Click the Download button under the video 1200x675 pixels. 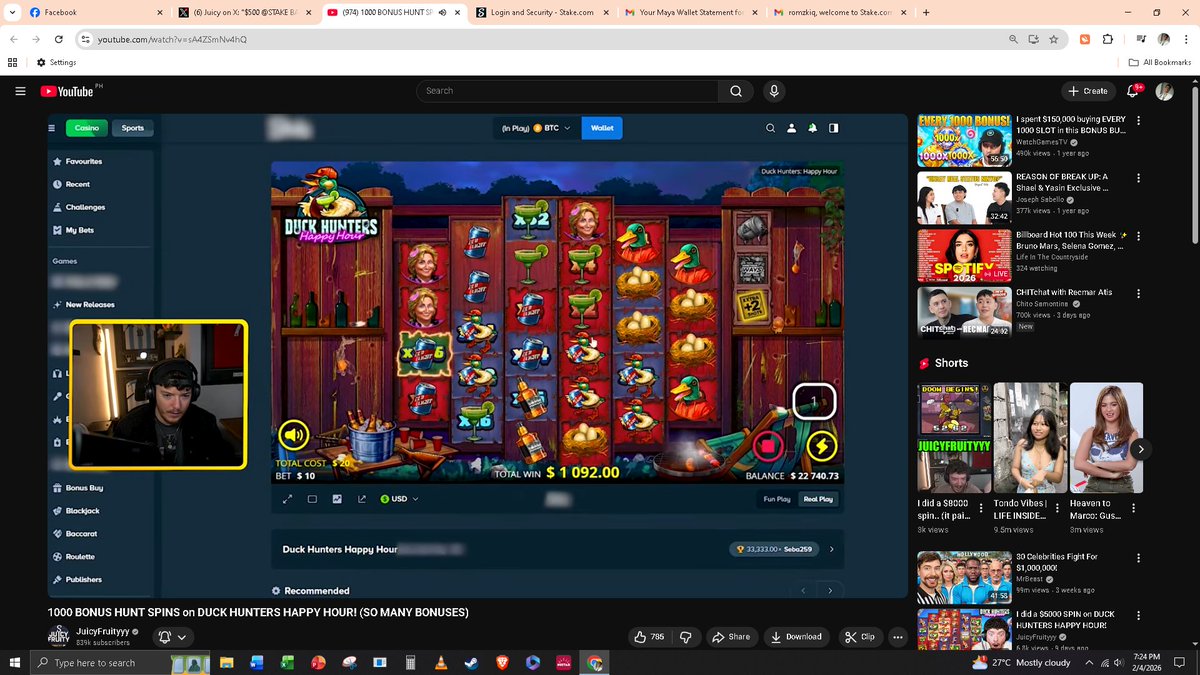tap(796, 637)
